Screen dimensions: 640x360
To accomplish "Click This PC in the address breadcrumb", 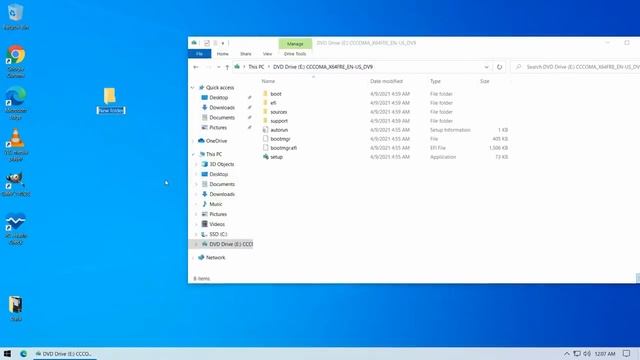I will point(256,67).
